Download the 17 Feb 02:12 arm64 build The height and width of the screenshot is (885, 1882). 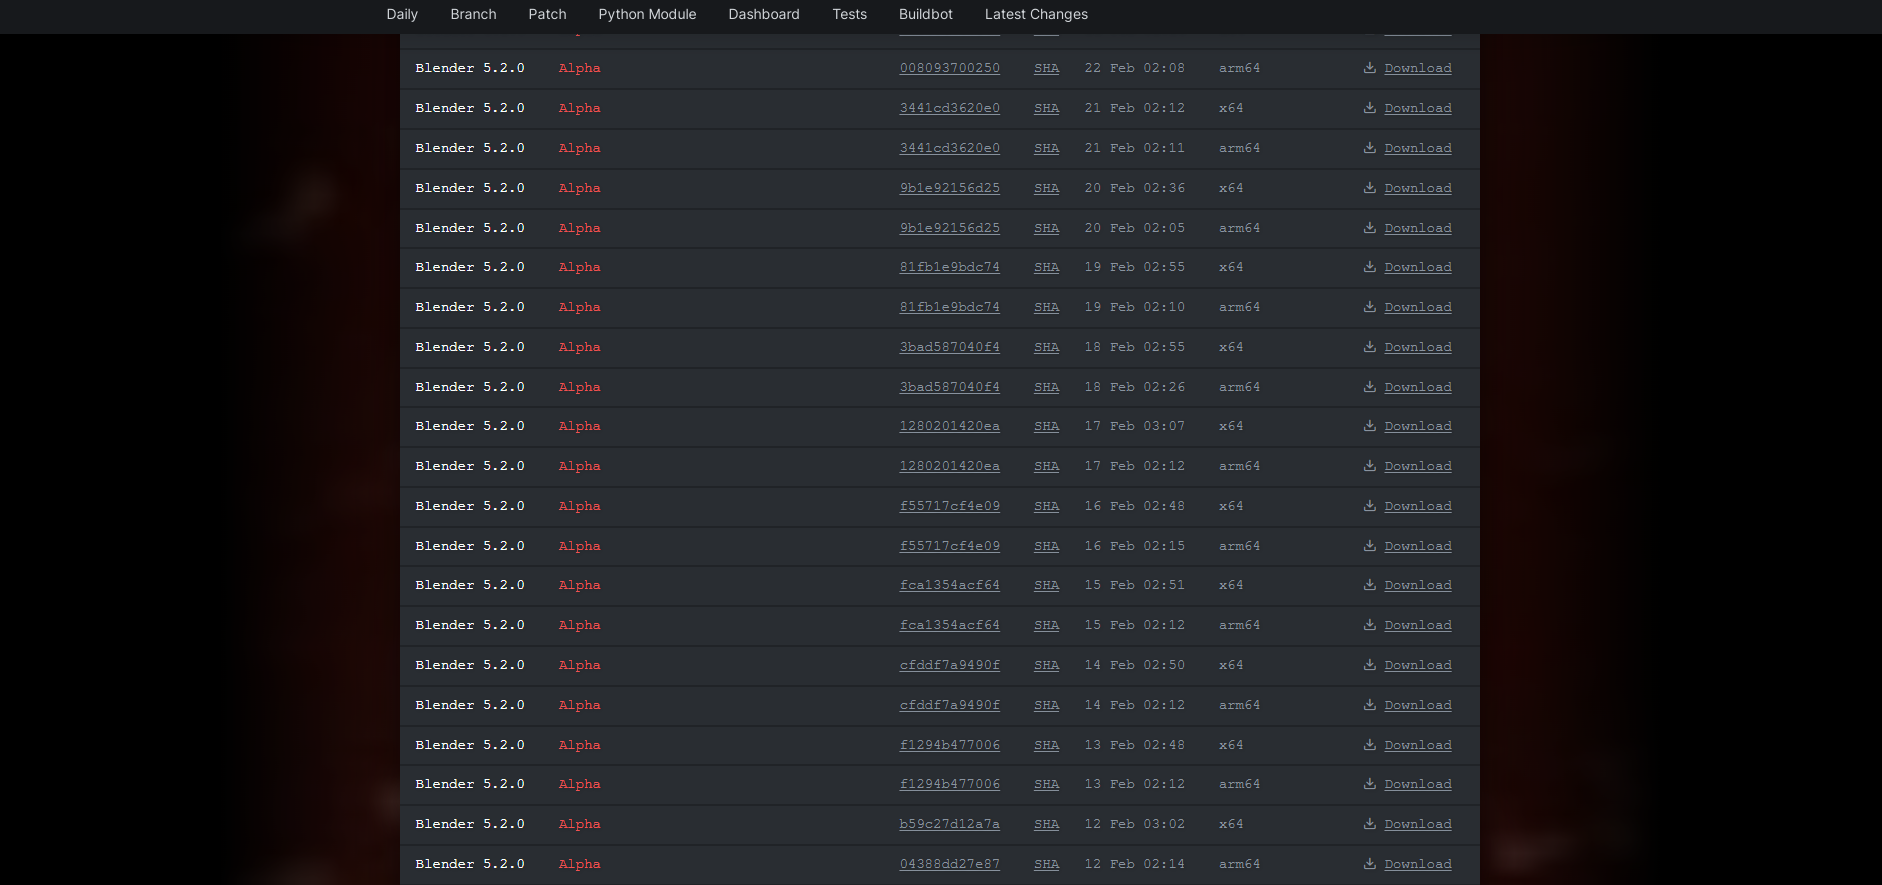1418,466
